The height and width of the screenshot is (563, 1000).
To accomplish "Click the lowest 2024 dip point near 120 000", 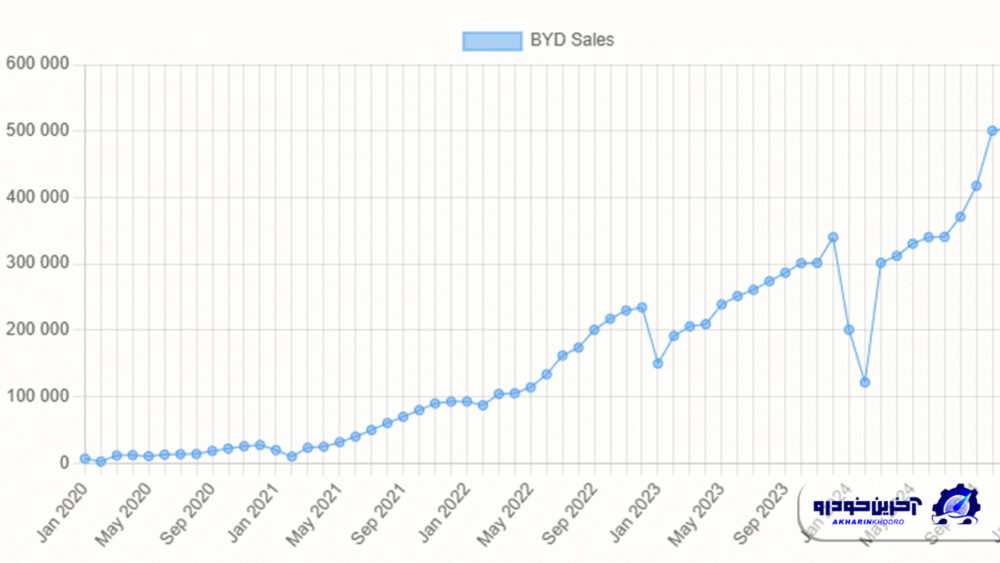I will tap(864, 382).
